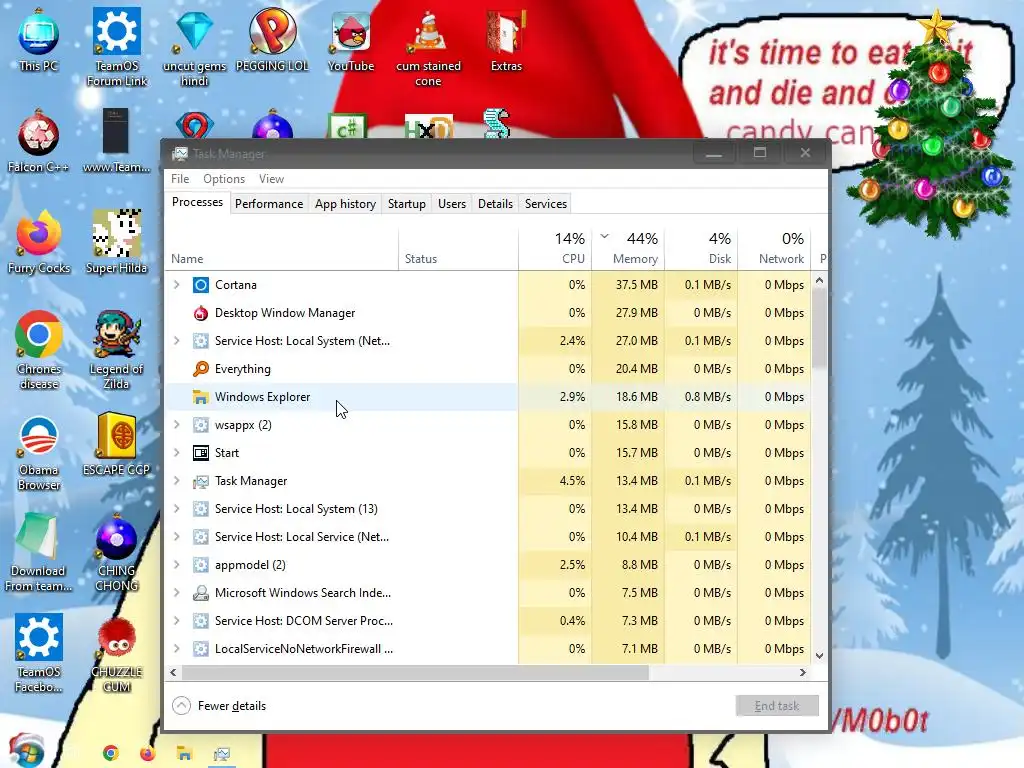Screen dimensions: 1024x768
Task: Sort processes by Memory column
Action: click(x=628, y=248)
